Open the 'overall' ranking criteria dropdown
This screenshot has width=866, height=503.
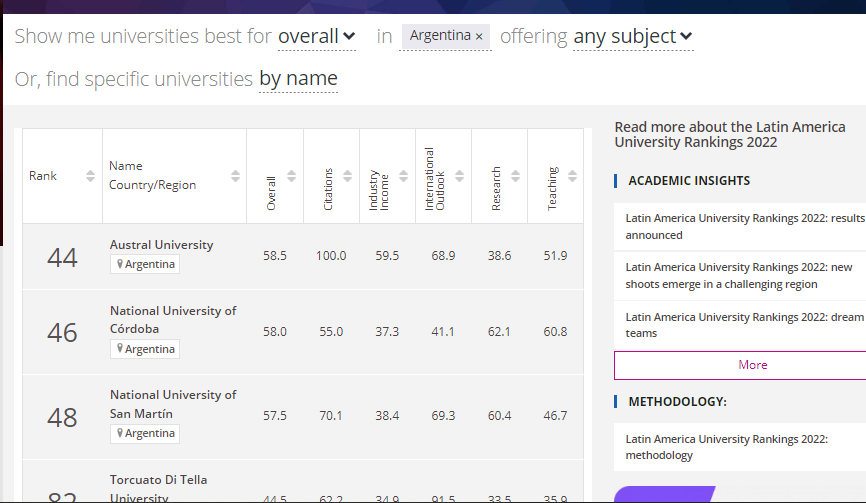tap(316, 36)
